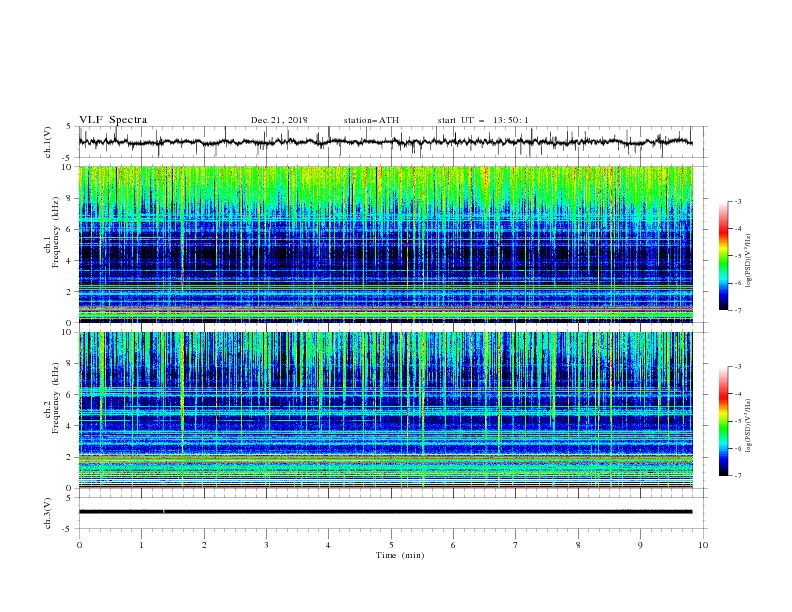Click the ch.2 spectrogram color scale bar
The height and width of the screenshot is (612, 792).
click(724, 421)
